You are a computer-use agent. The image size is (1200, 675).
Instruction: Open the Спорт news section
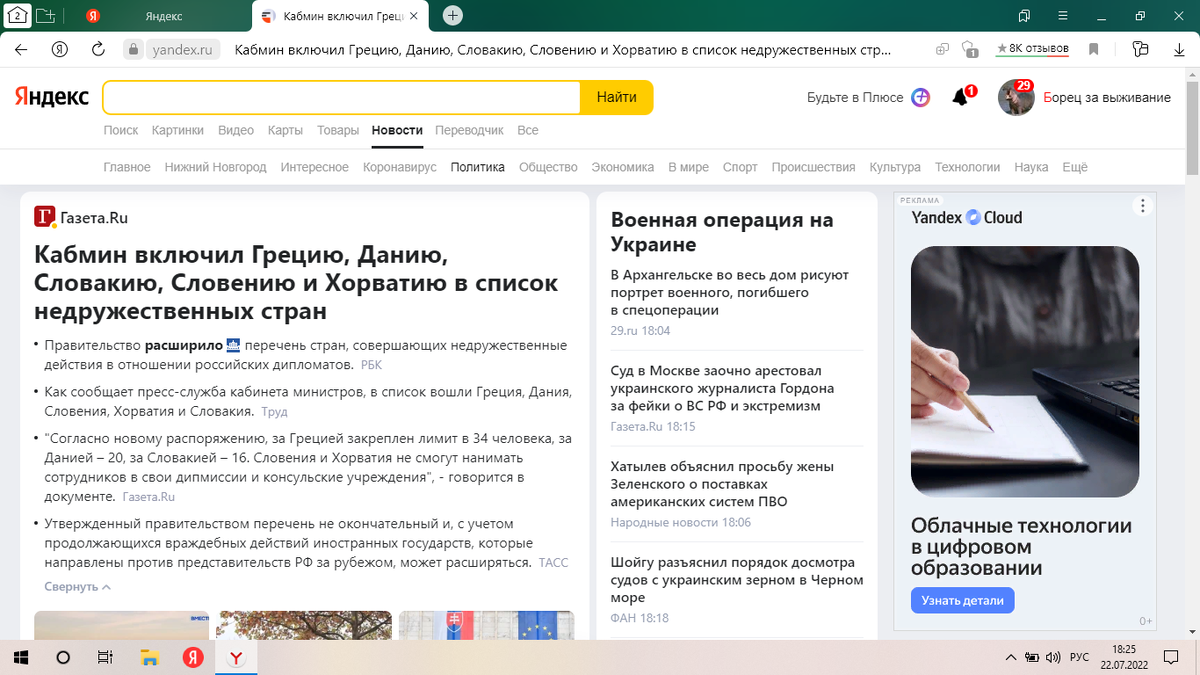[740, 167]
